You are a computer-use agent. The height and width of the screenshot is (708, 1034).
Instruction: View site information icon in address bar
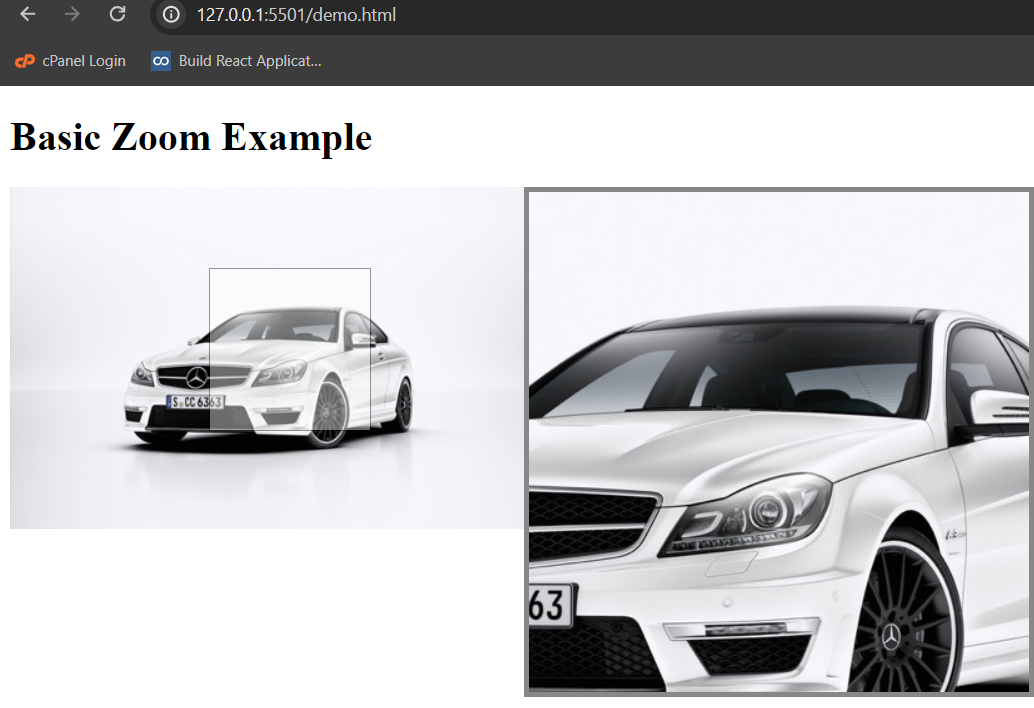pyautogui.click(x=171, y=15)
